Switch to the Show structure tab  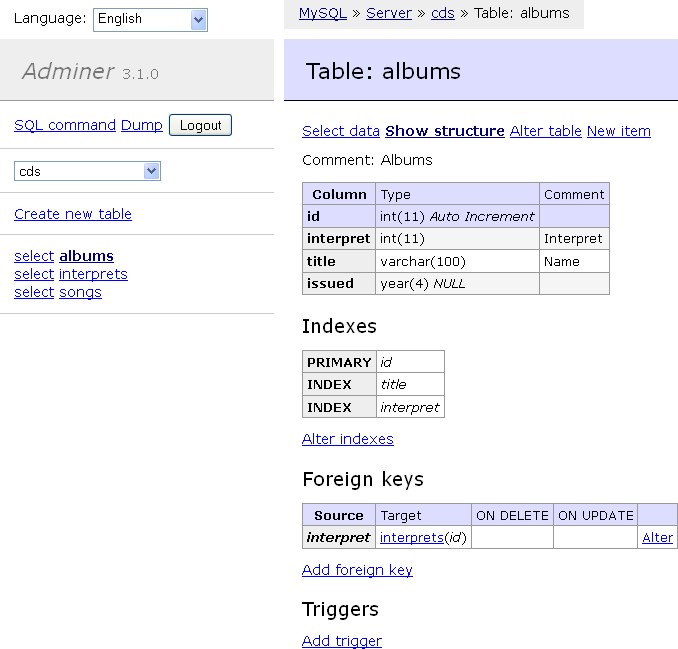445,131
